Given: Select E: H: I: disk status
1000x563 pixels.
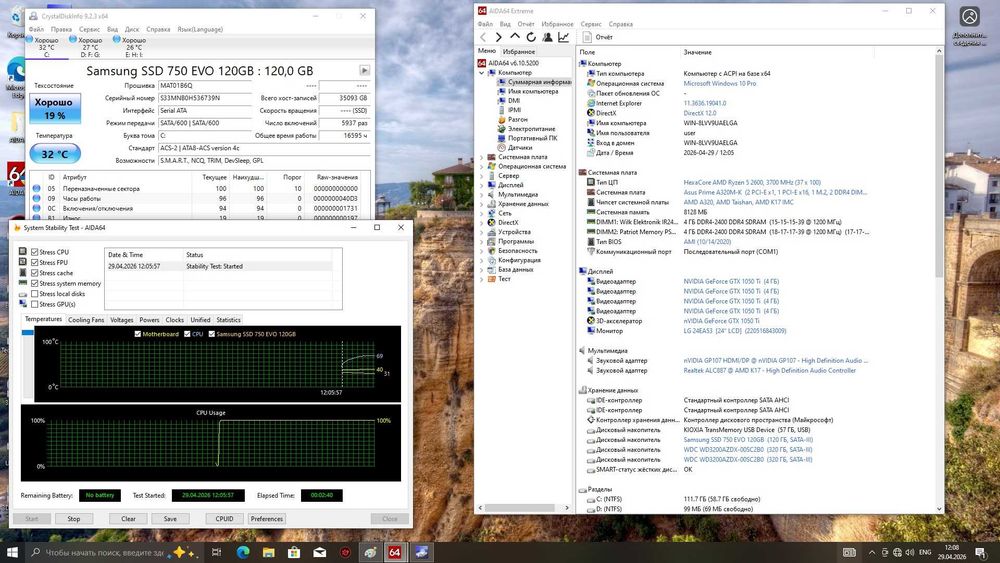Looking at the screenshot, I should [x=134, y=47].
